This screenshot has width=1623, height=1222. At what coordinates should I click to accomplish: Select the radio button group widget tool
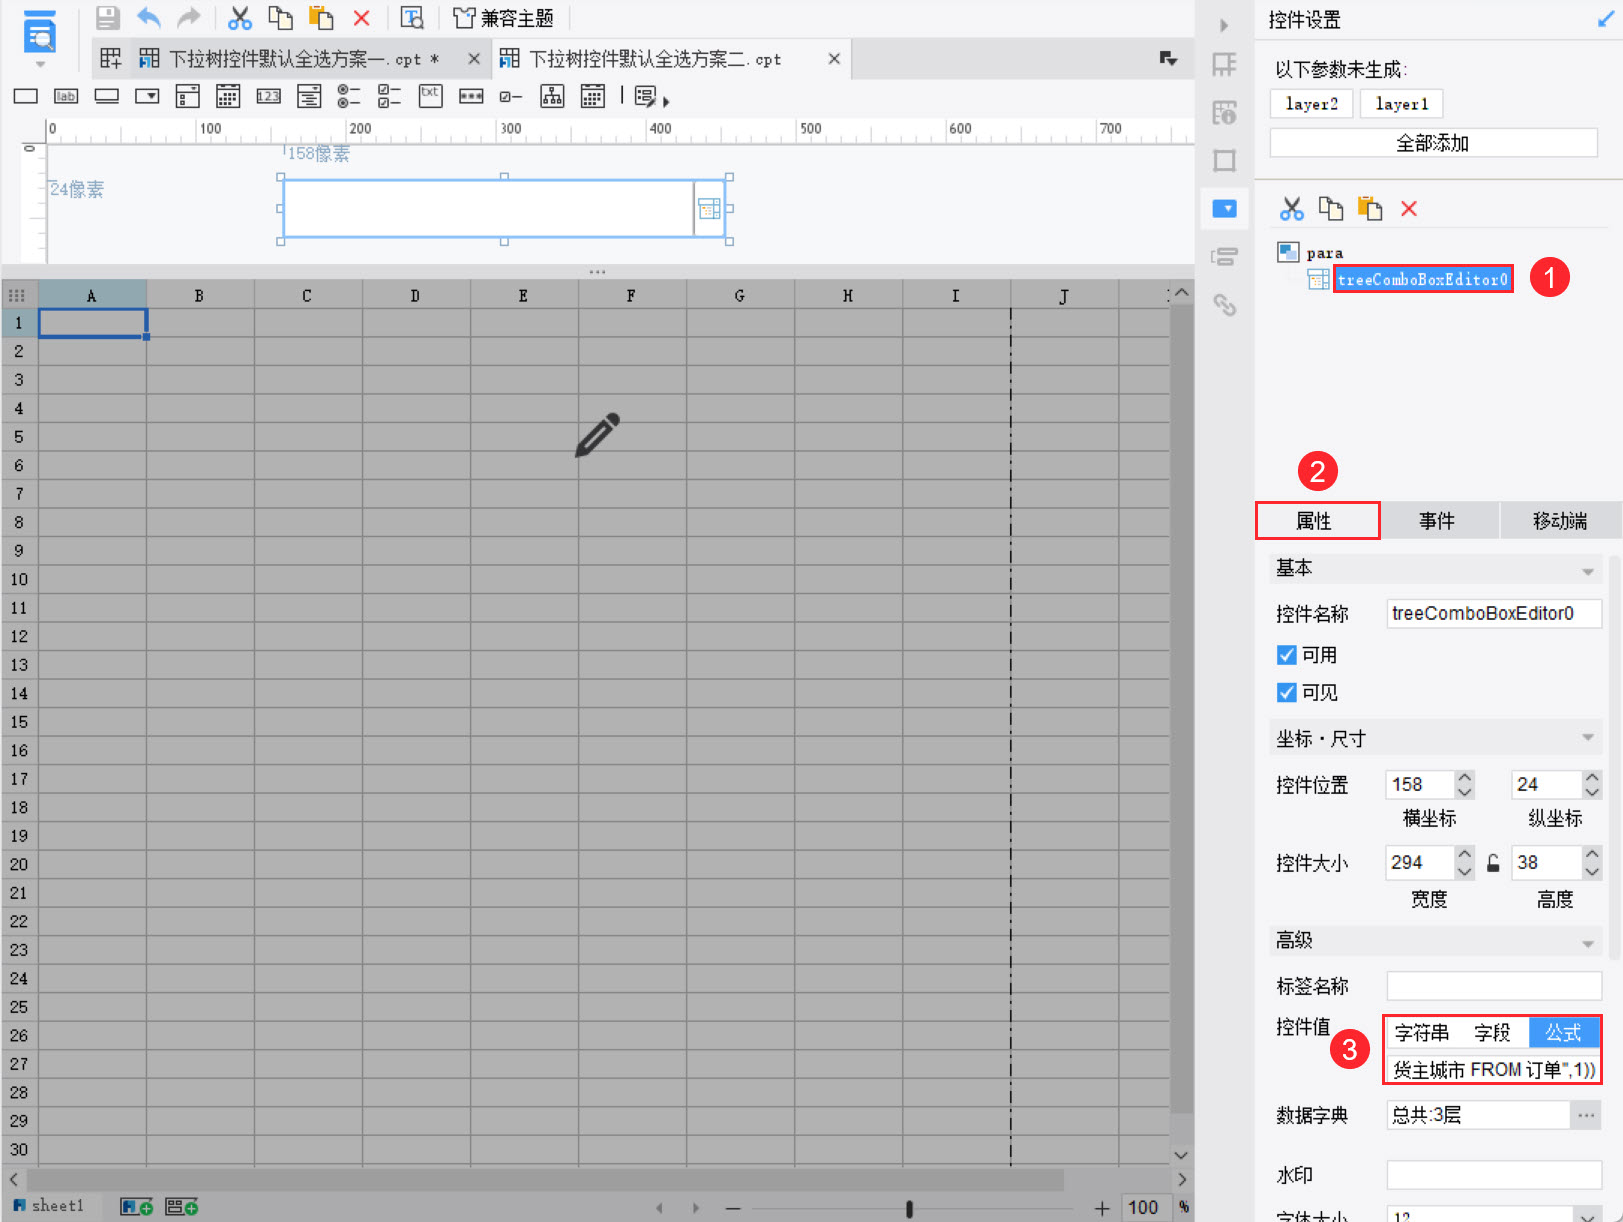pyautogui.click(x=348, y=96)
